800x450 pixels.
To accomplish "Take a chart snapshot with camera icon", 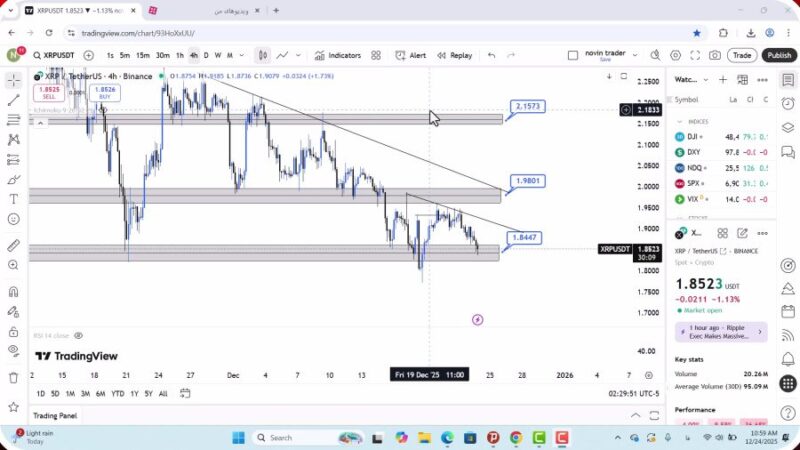I will point(714,56).
